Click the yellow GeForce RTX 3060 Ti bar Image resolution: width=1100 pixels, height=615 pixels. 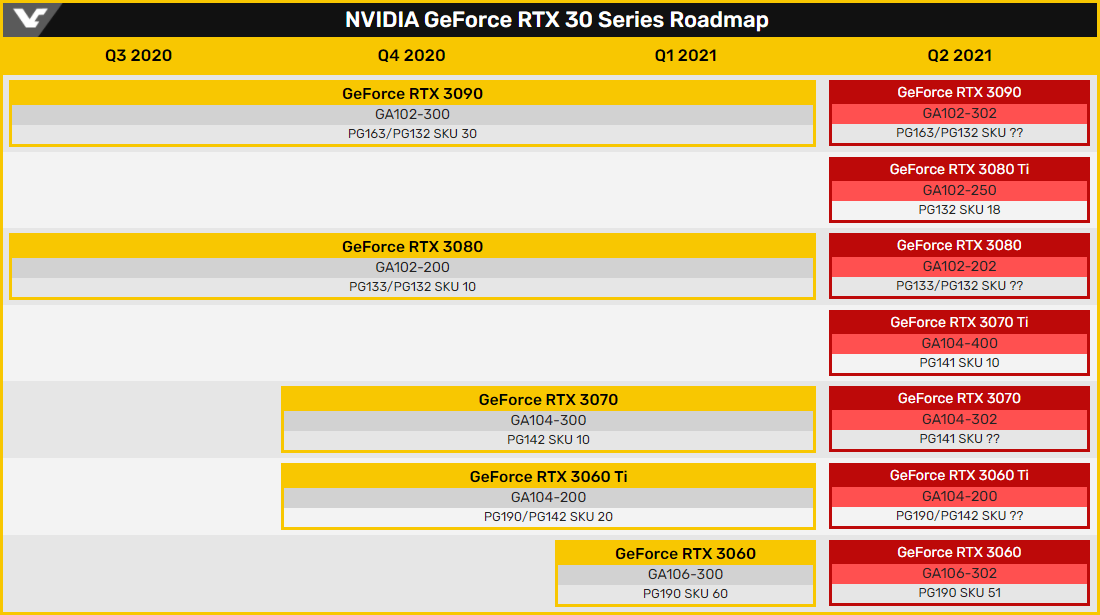(548, 477)
